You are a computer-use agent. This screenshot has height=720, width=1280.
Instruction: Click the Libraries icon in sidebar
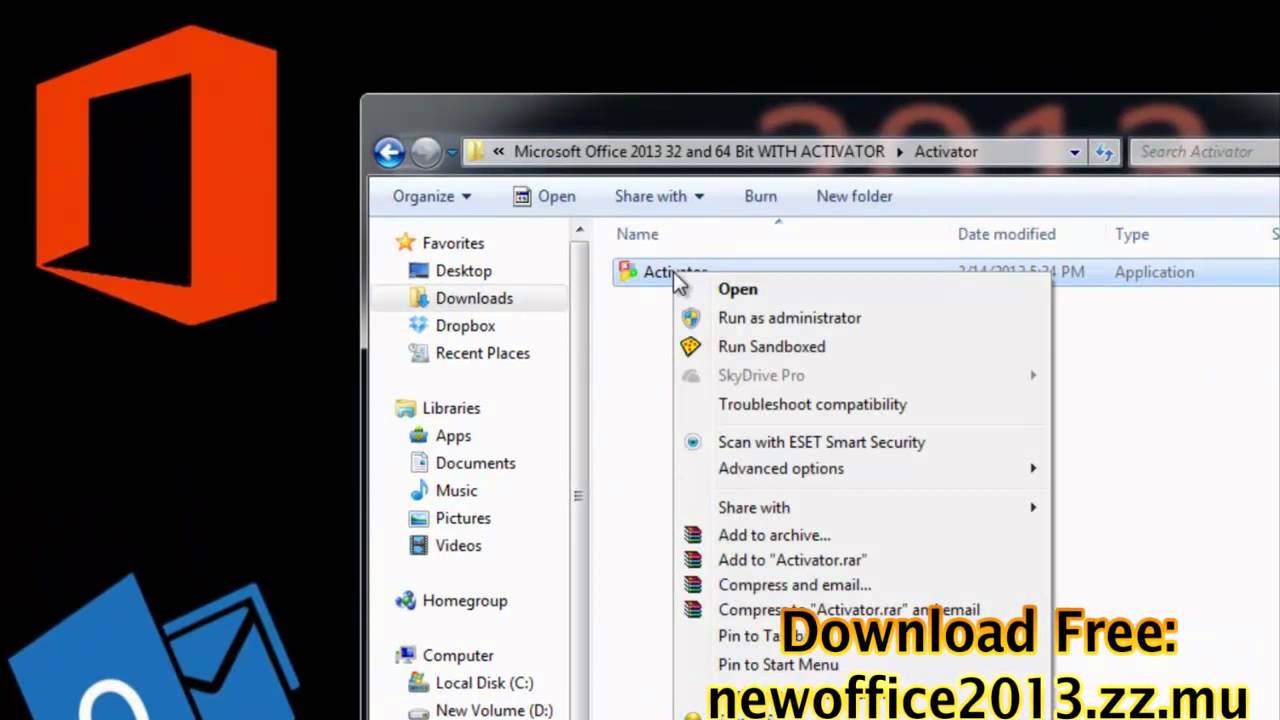tap(405, 408)
